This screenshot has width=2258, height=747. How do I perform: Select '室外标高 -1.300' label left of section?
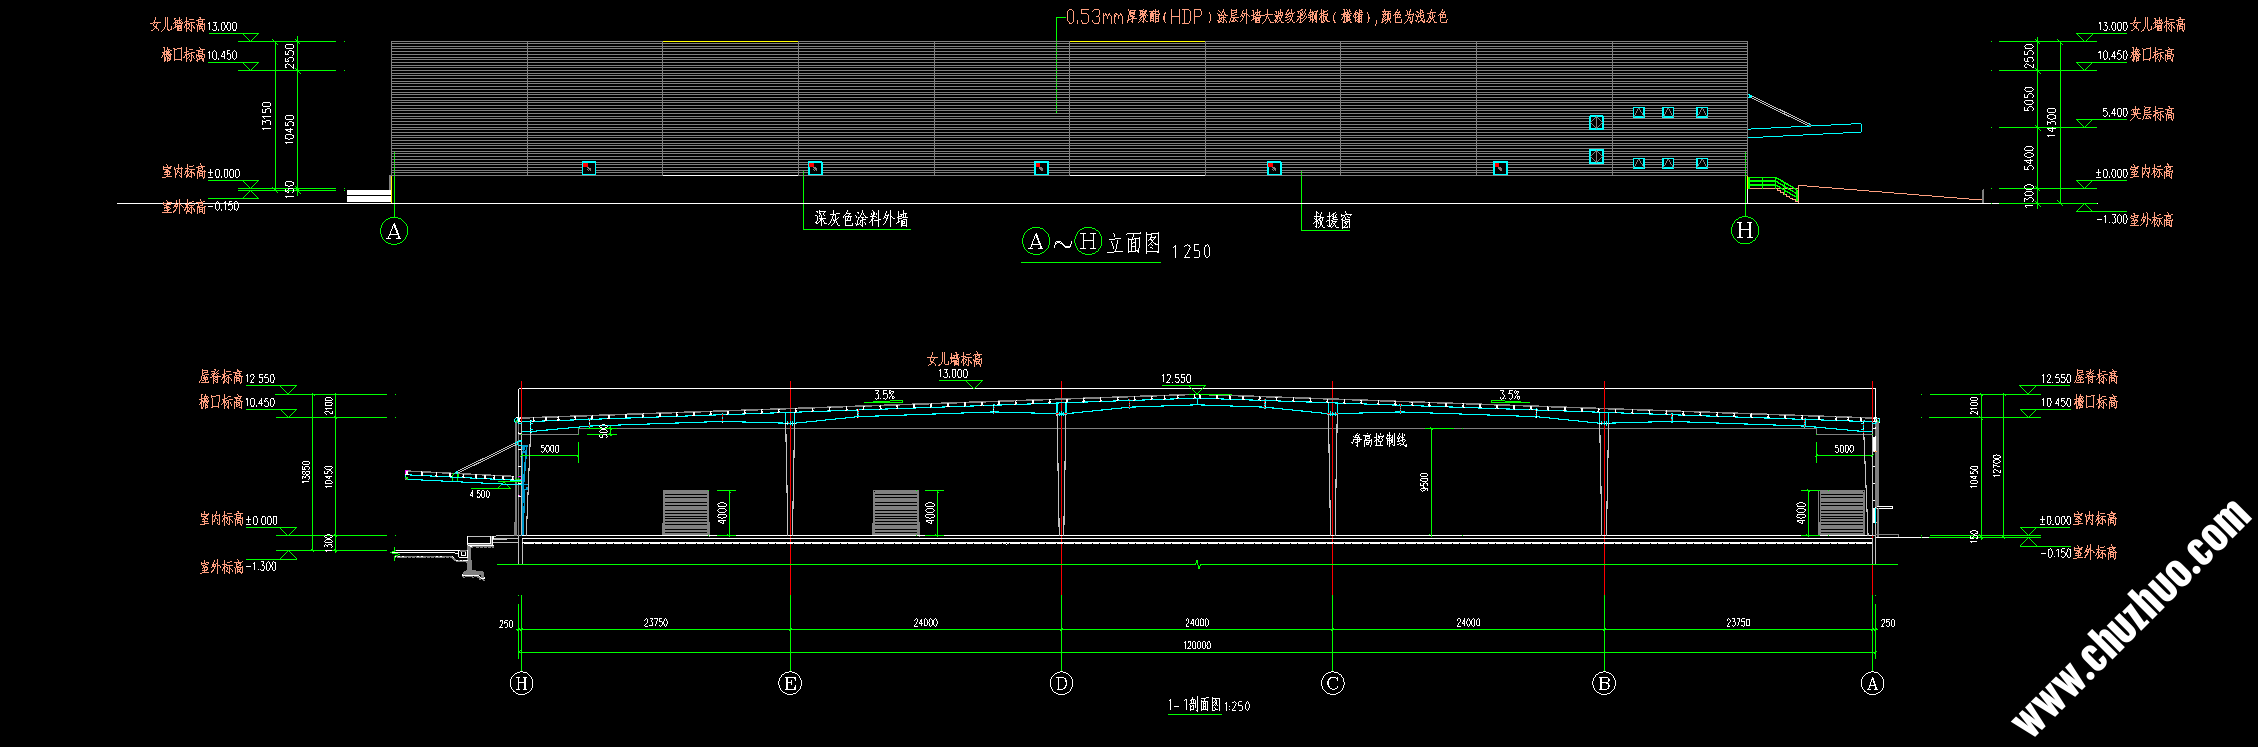[x=238, y=567]
